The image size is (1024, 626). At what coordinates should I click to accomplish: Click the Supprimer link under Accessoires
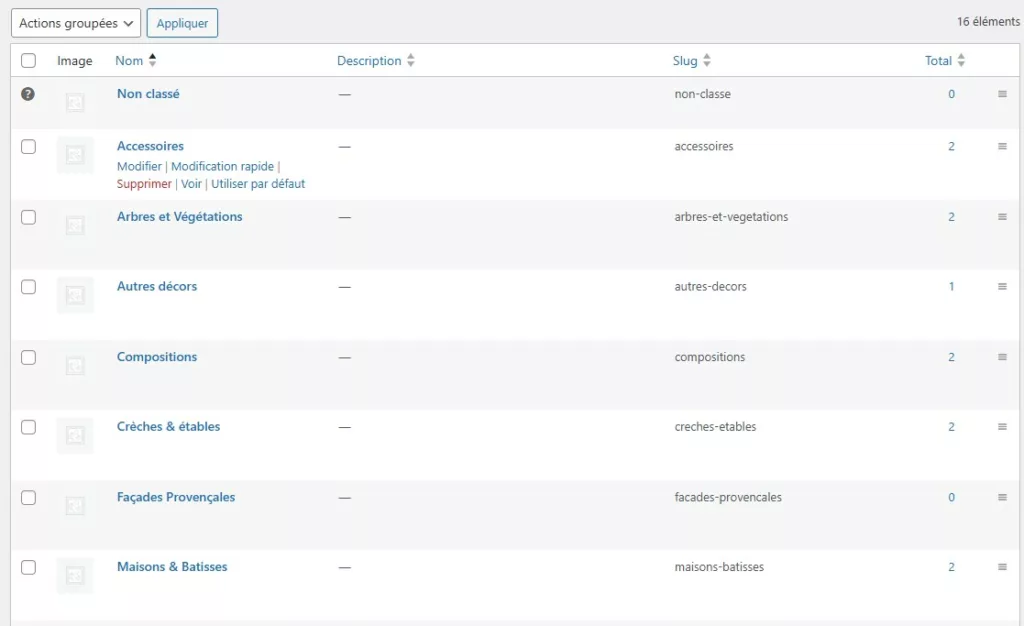144,184
